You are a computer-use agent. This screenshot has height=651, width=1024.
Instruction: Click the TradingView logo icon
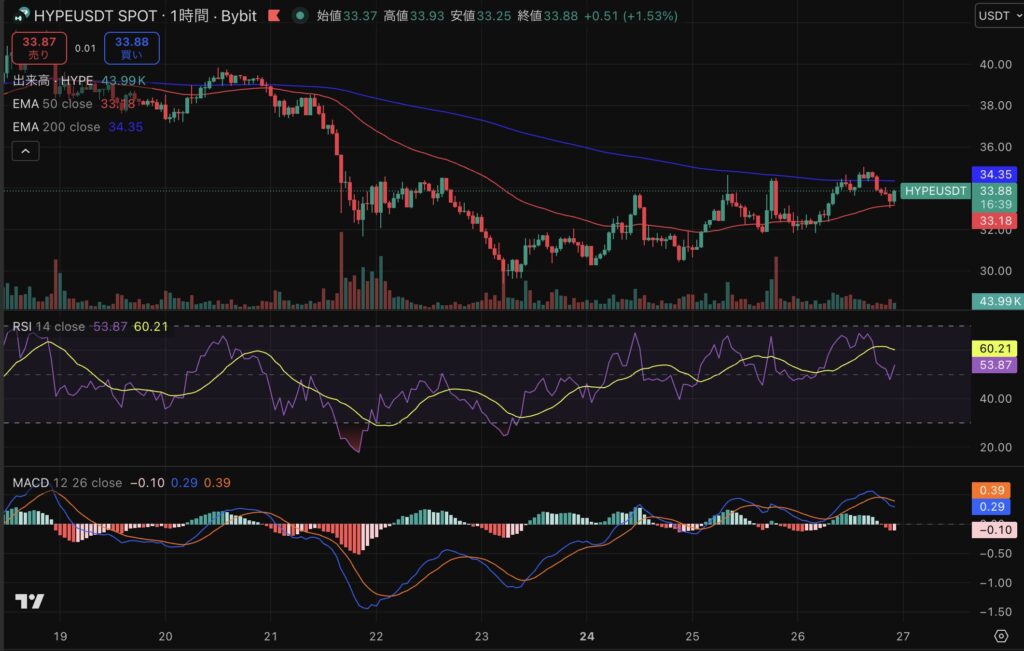pyautogui.click(x=29, y=601)
